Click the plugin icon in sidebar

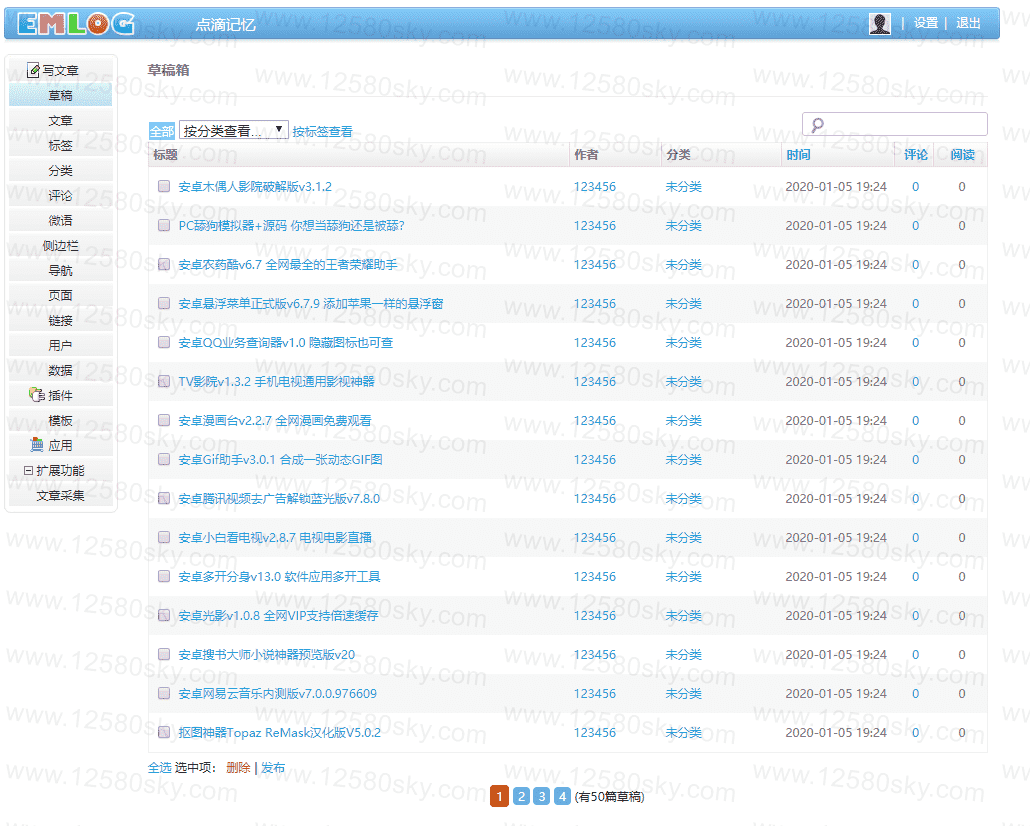pos(37,395)
